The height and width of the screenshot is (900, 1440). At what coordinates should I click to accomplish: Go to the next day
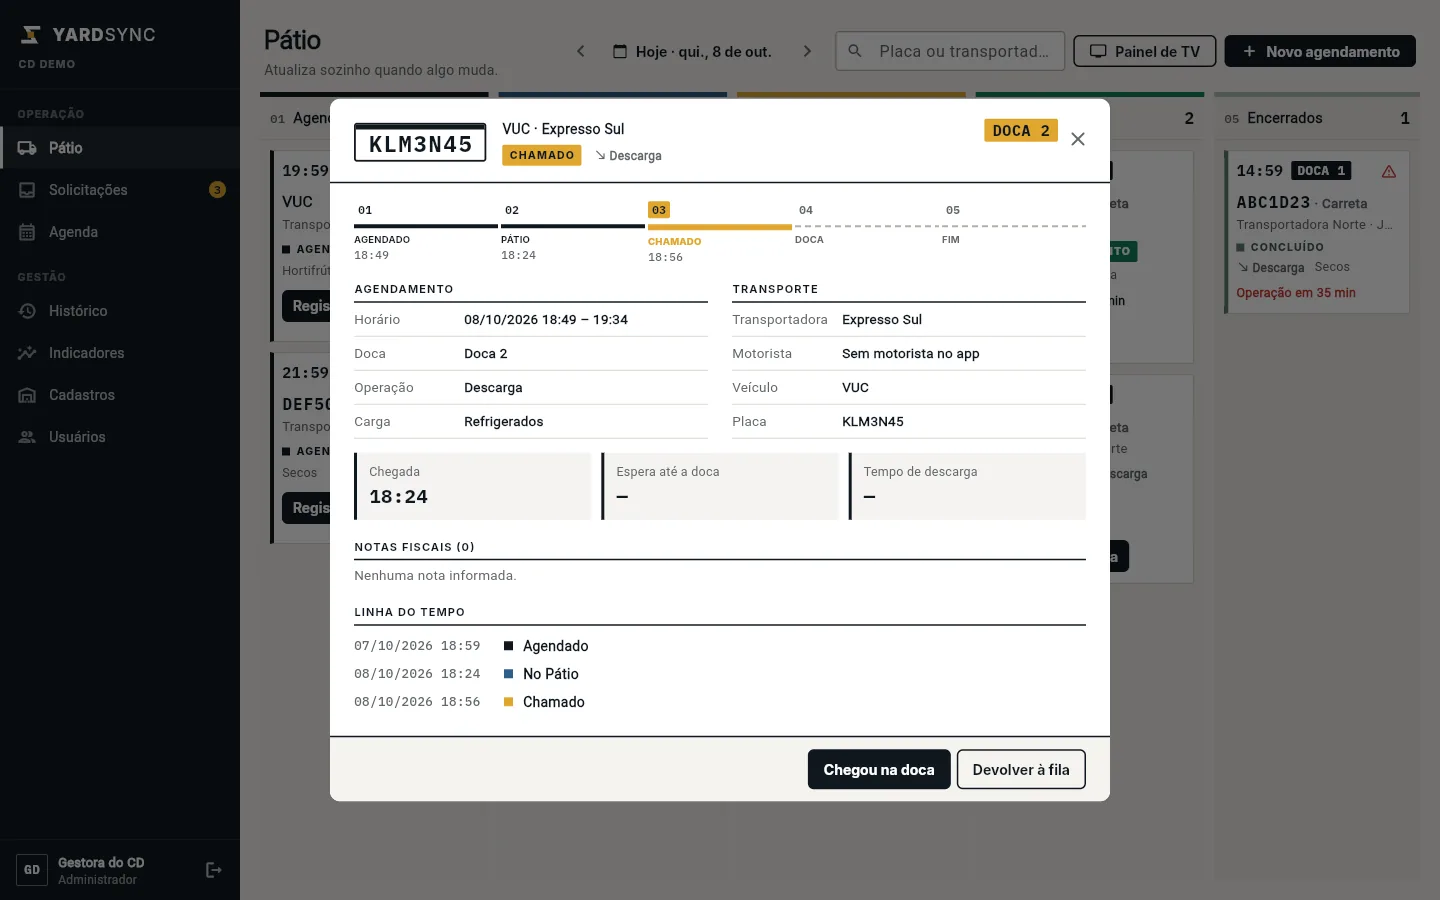(x=807, y=51)
